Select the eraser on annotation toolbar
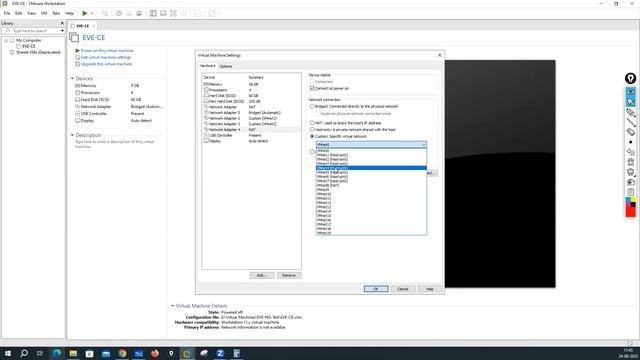640x360 pixels. [x=631, y=132]
